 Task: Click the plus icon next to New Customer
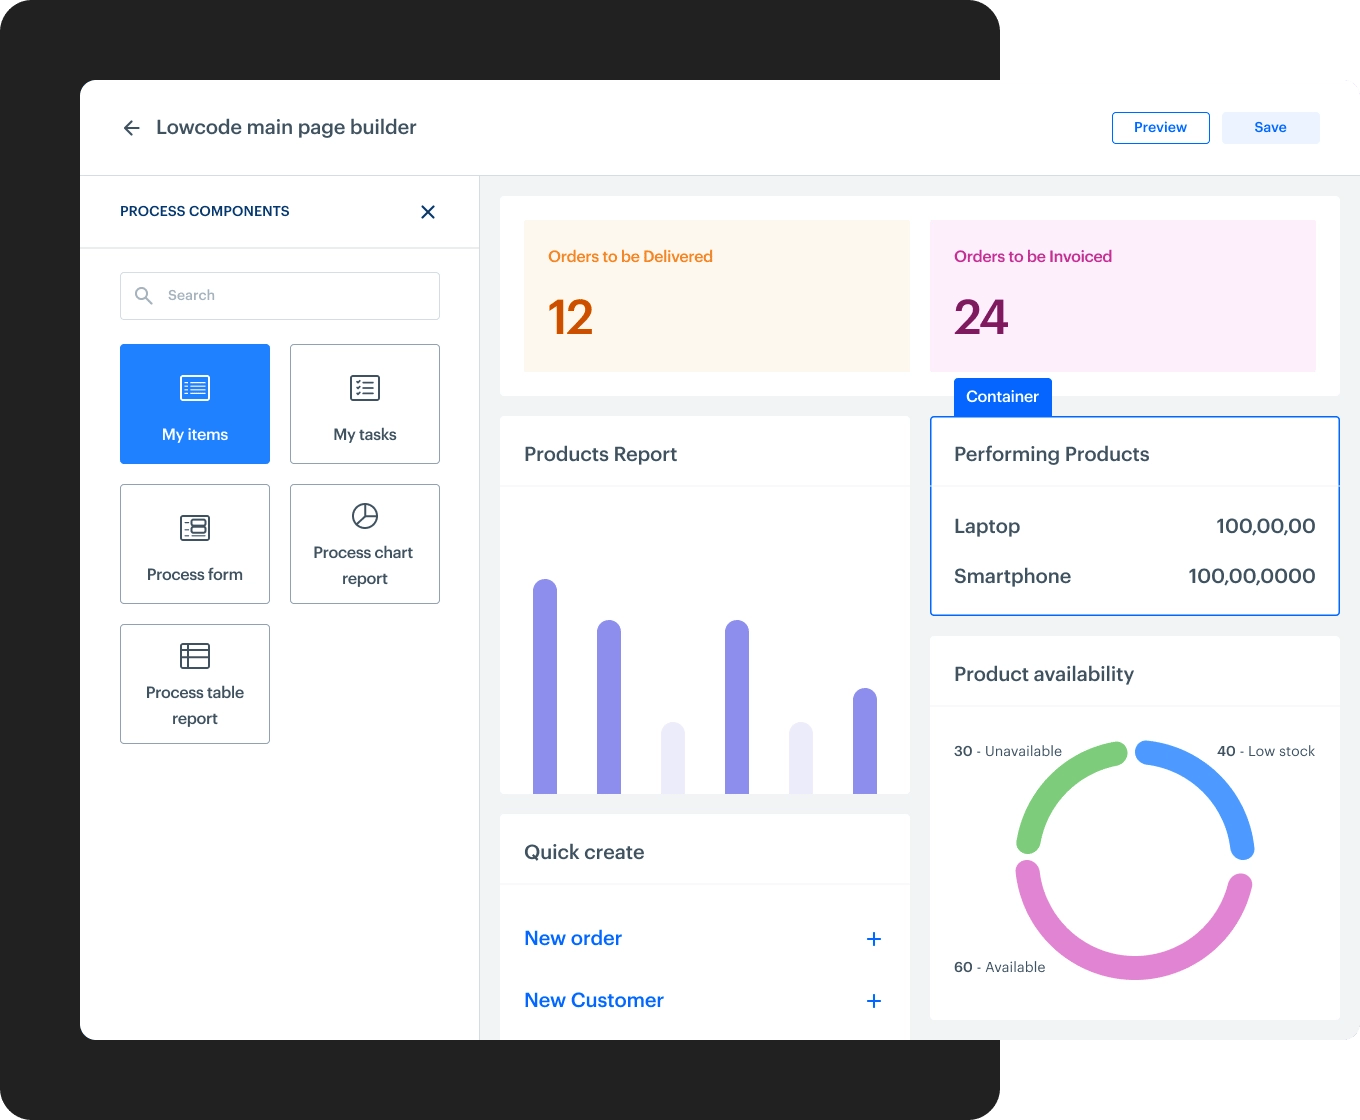(x=873, y=1001)
